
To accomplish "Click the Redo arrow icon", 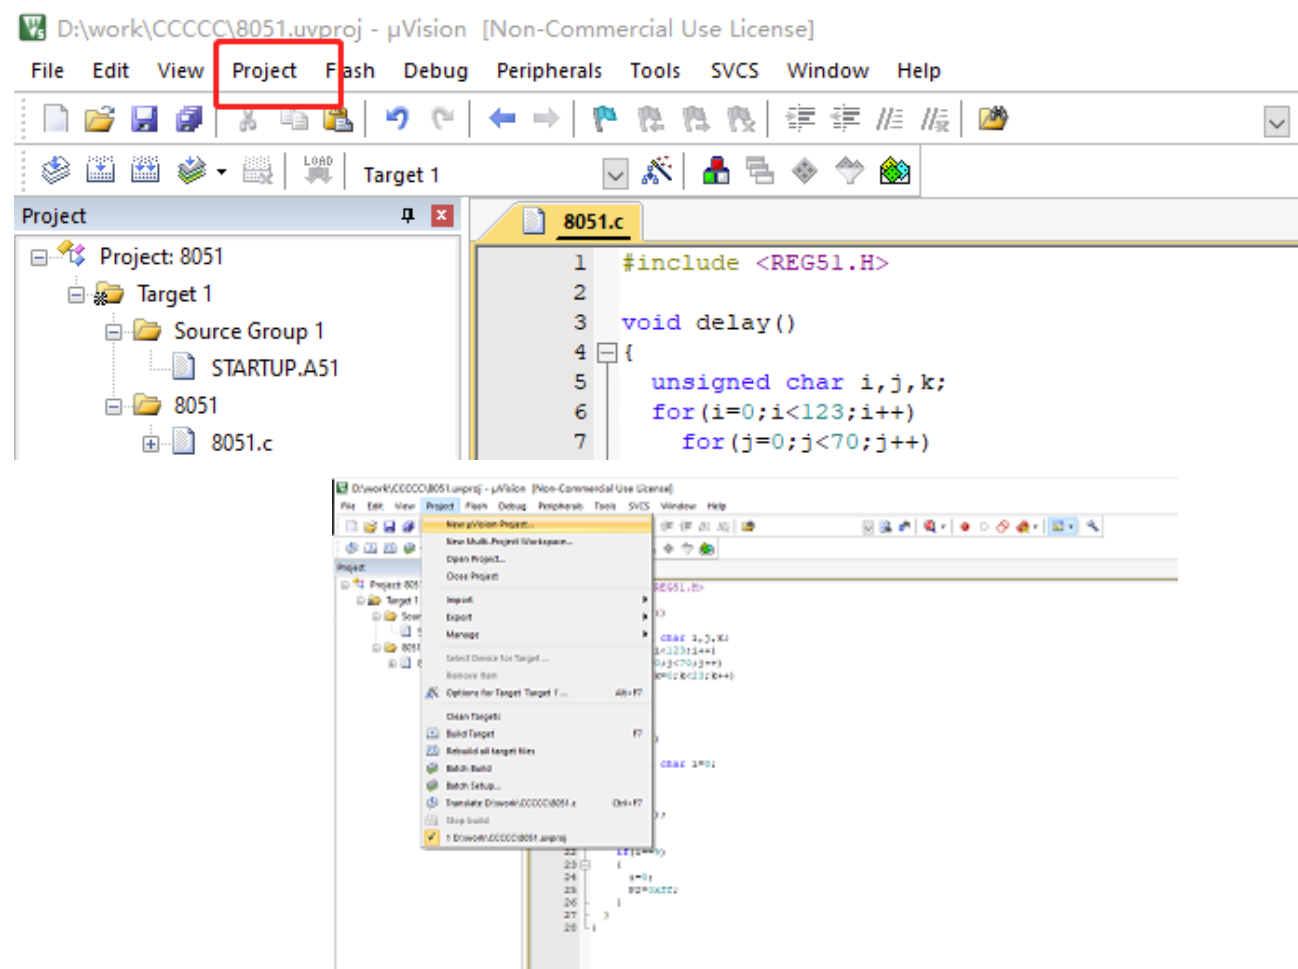I will point(442,119).
